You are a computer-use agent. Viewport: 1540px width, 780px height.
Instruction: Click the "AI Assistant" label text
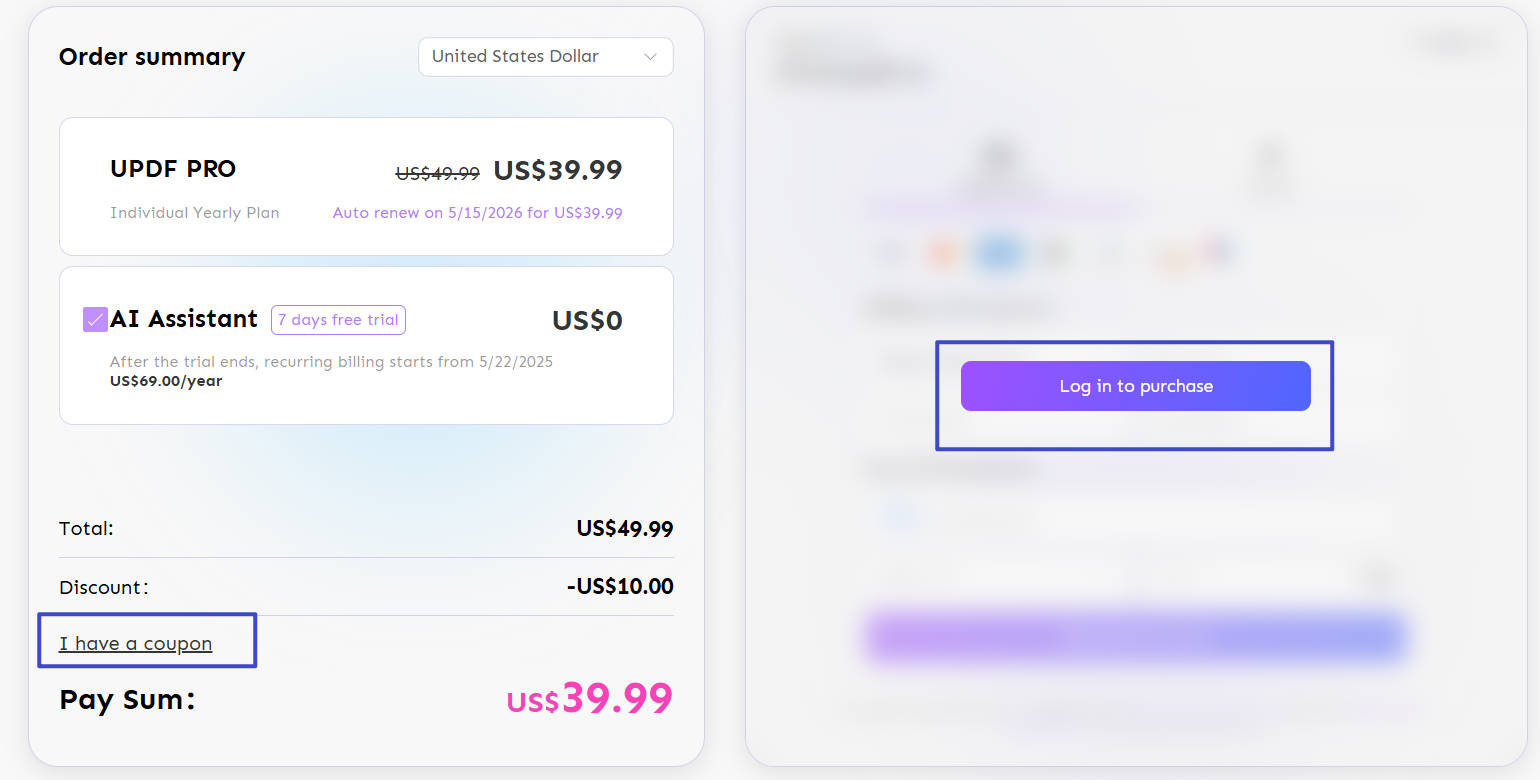(x=184, y=319)
